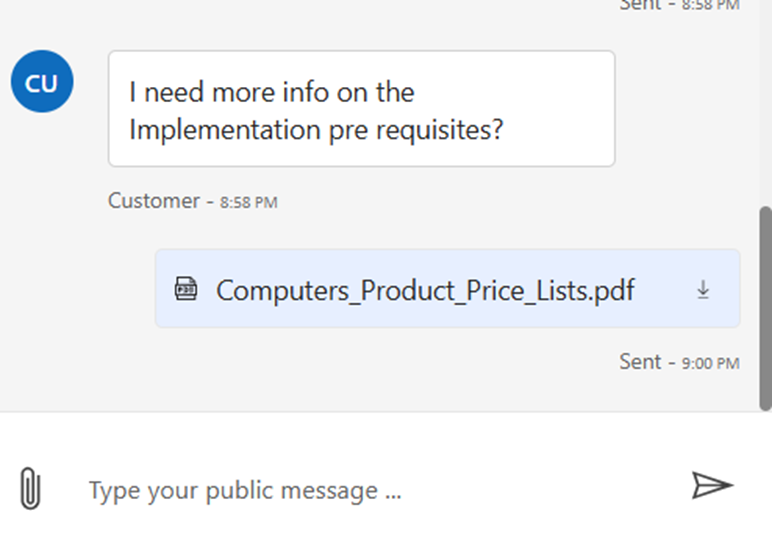This screenshot has width=772, height=547.
Task: Click the Customer sender label
Action: 154,201
